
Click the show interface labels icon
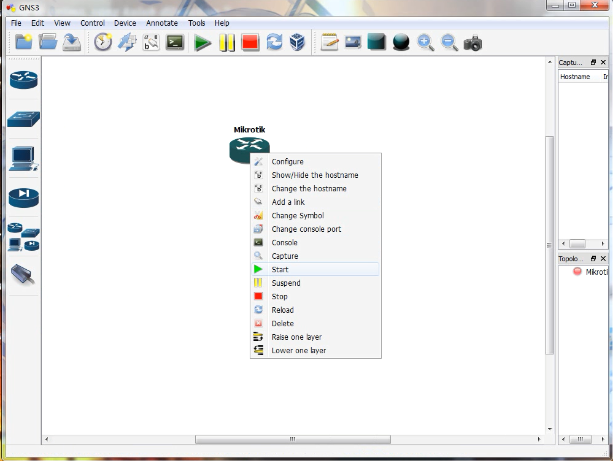click(127, 42)
